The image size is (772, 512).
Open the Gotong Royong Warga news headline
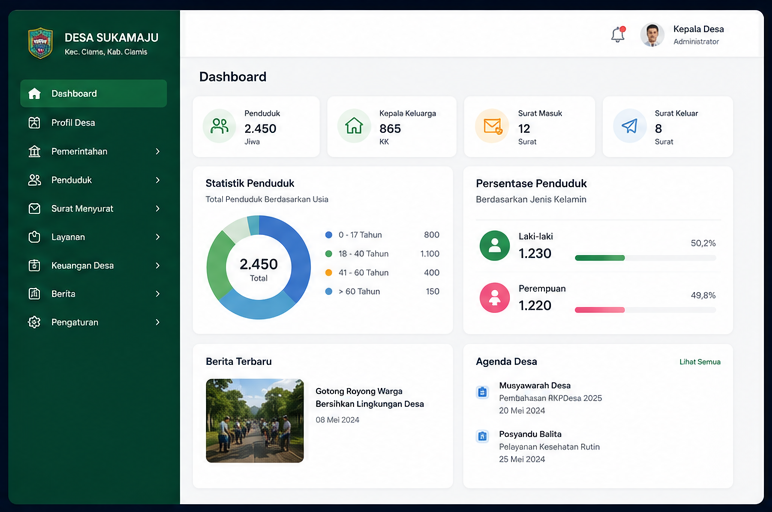(x=369, y=397)
